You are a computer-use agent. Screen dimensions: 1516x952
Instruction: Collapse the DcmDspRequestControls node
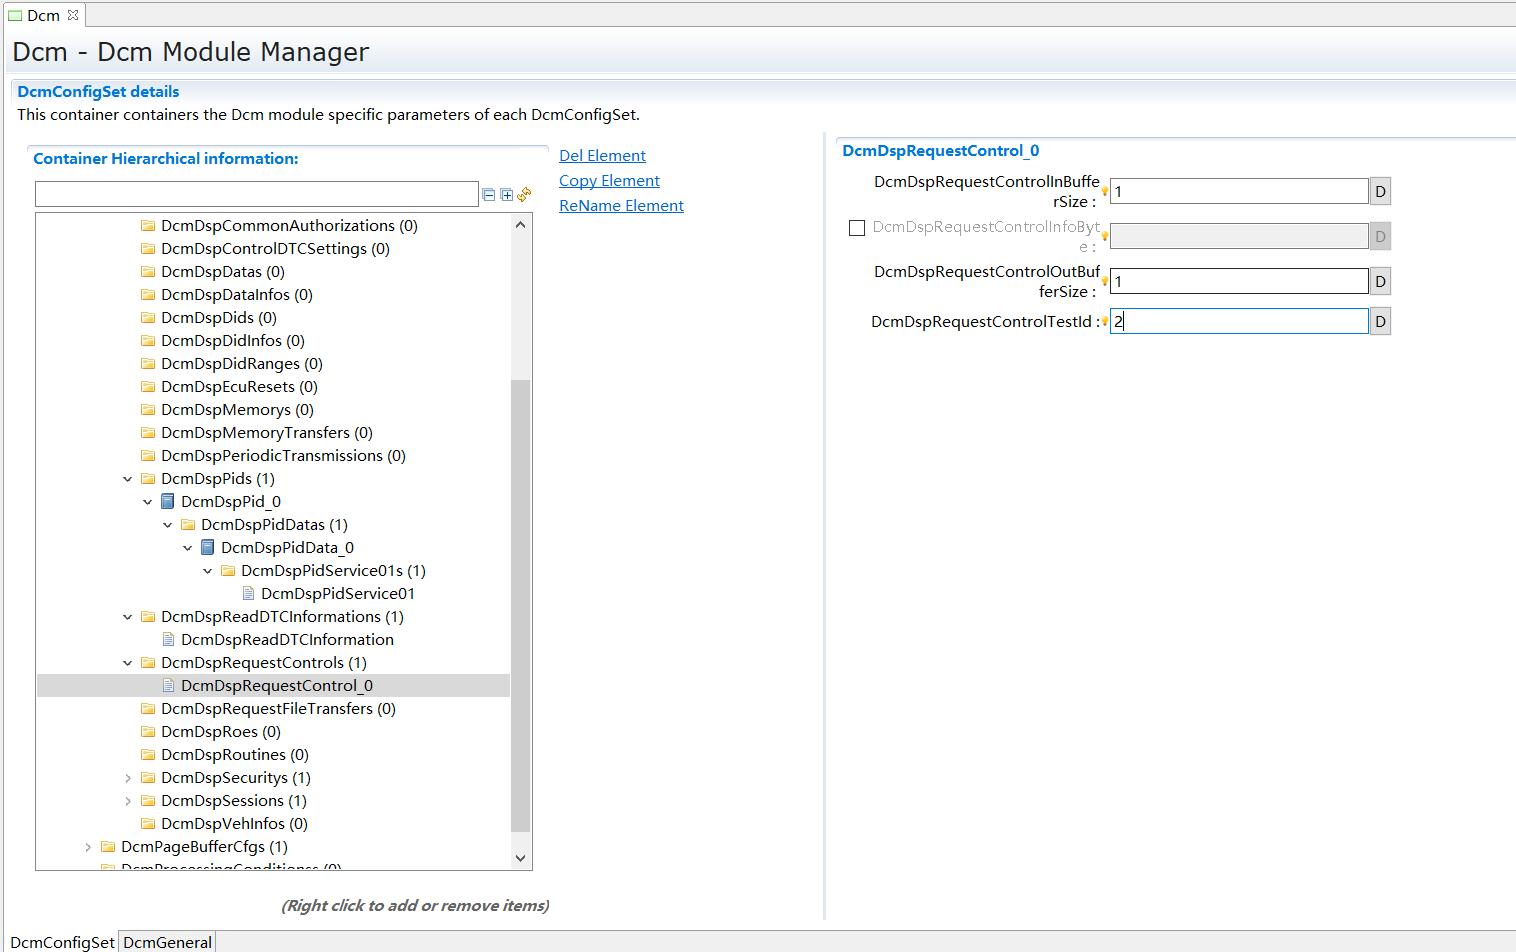(x=128, y=663)
